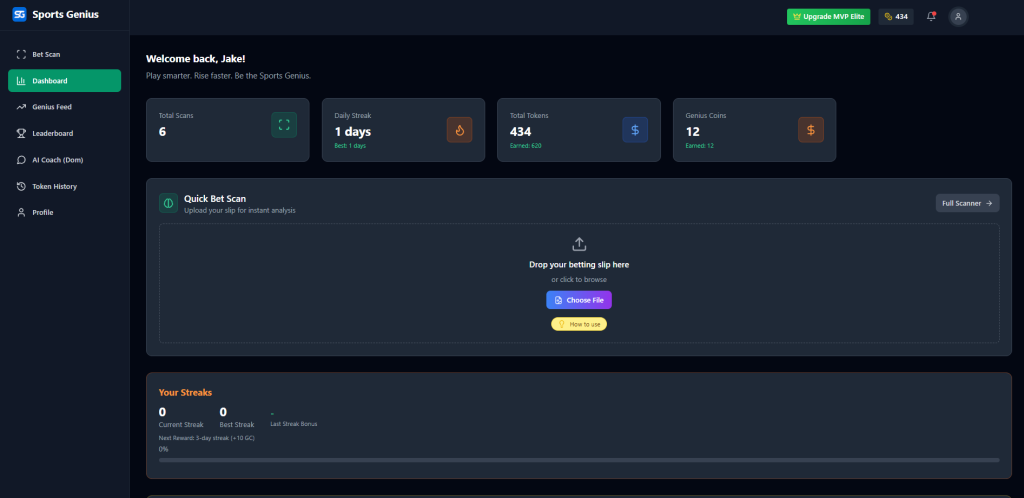
Task: Click the streak reward progress bar
Action: [578, 460]
